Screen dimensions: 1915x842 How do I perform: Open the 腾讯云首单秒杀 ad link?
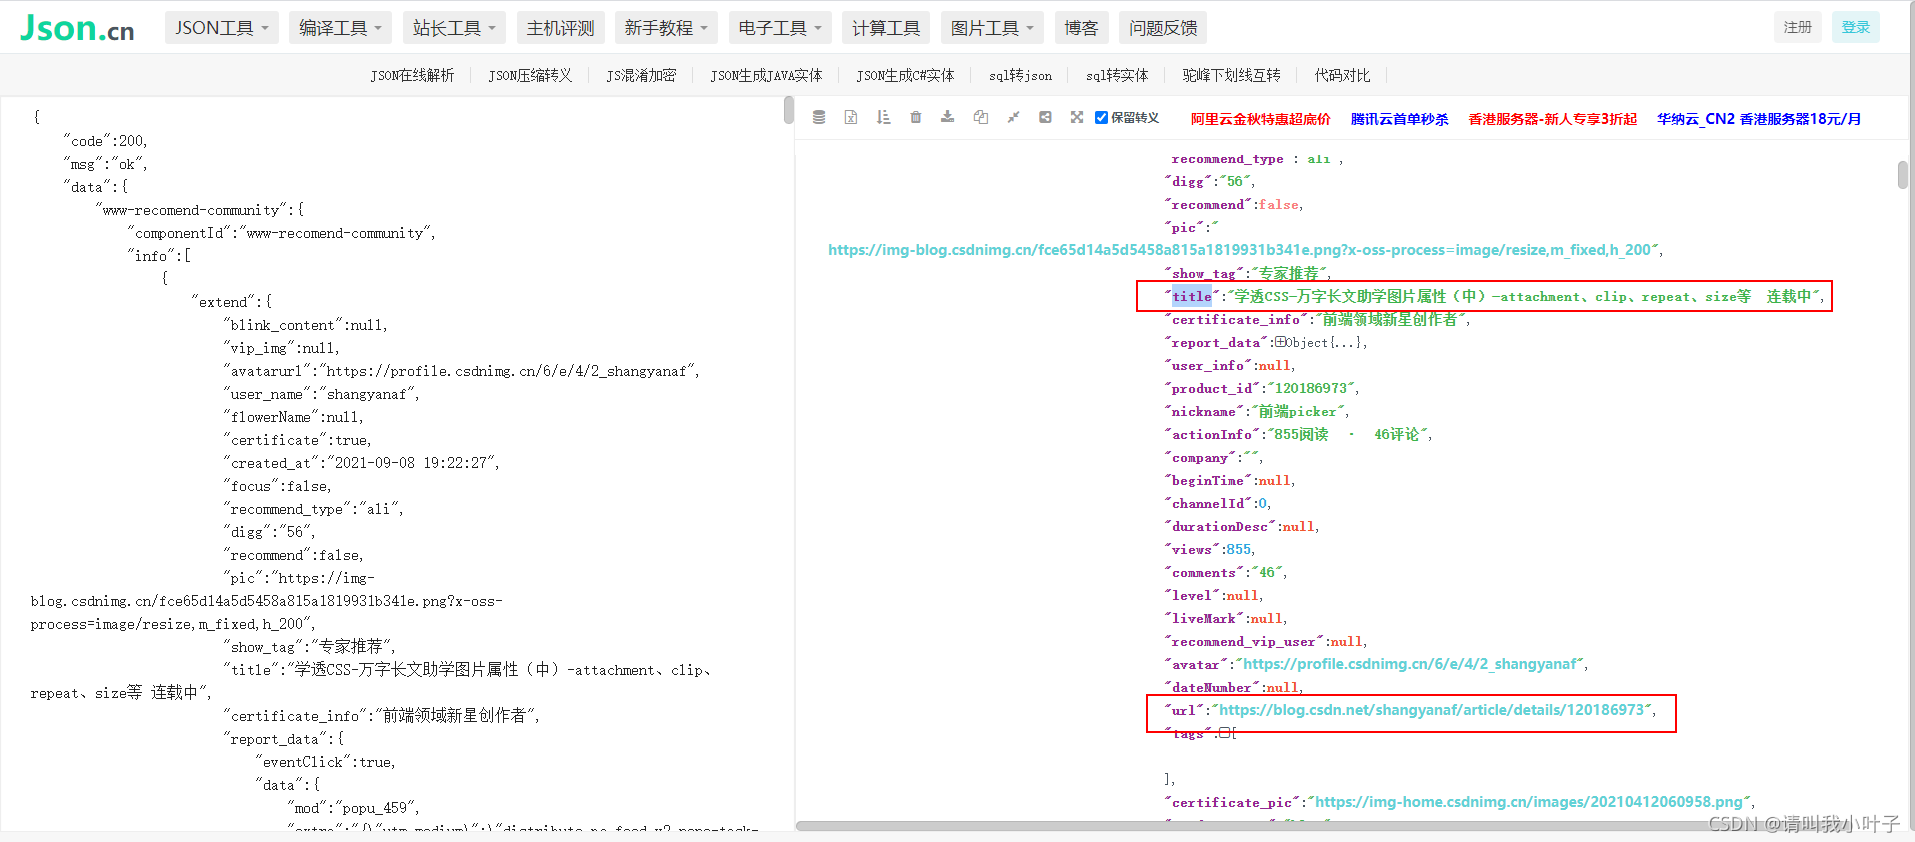click(x=1399, y=118)
